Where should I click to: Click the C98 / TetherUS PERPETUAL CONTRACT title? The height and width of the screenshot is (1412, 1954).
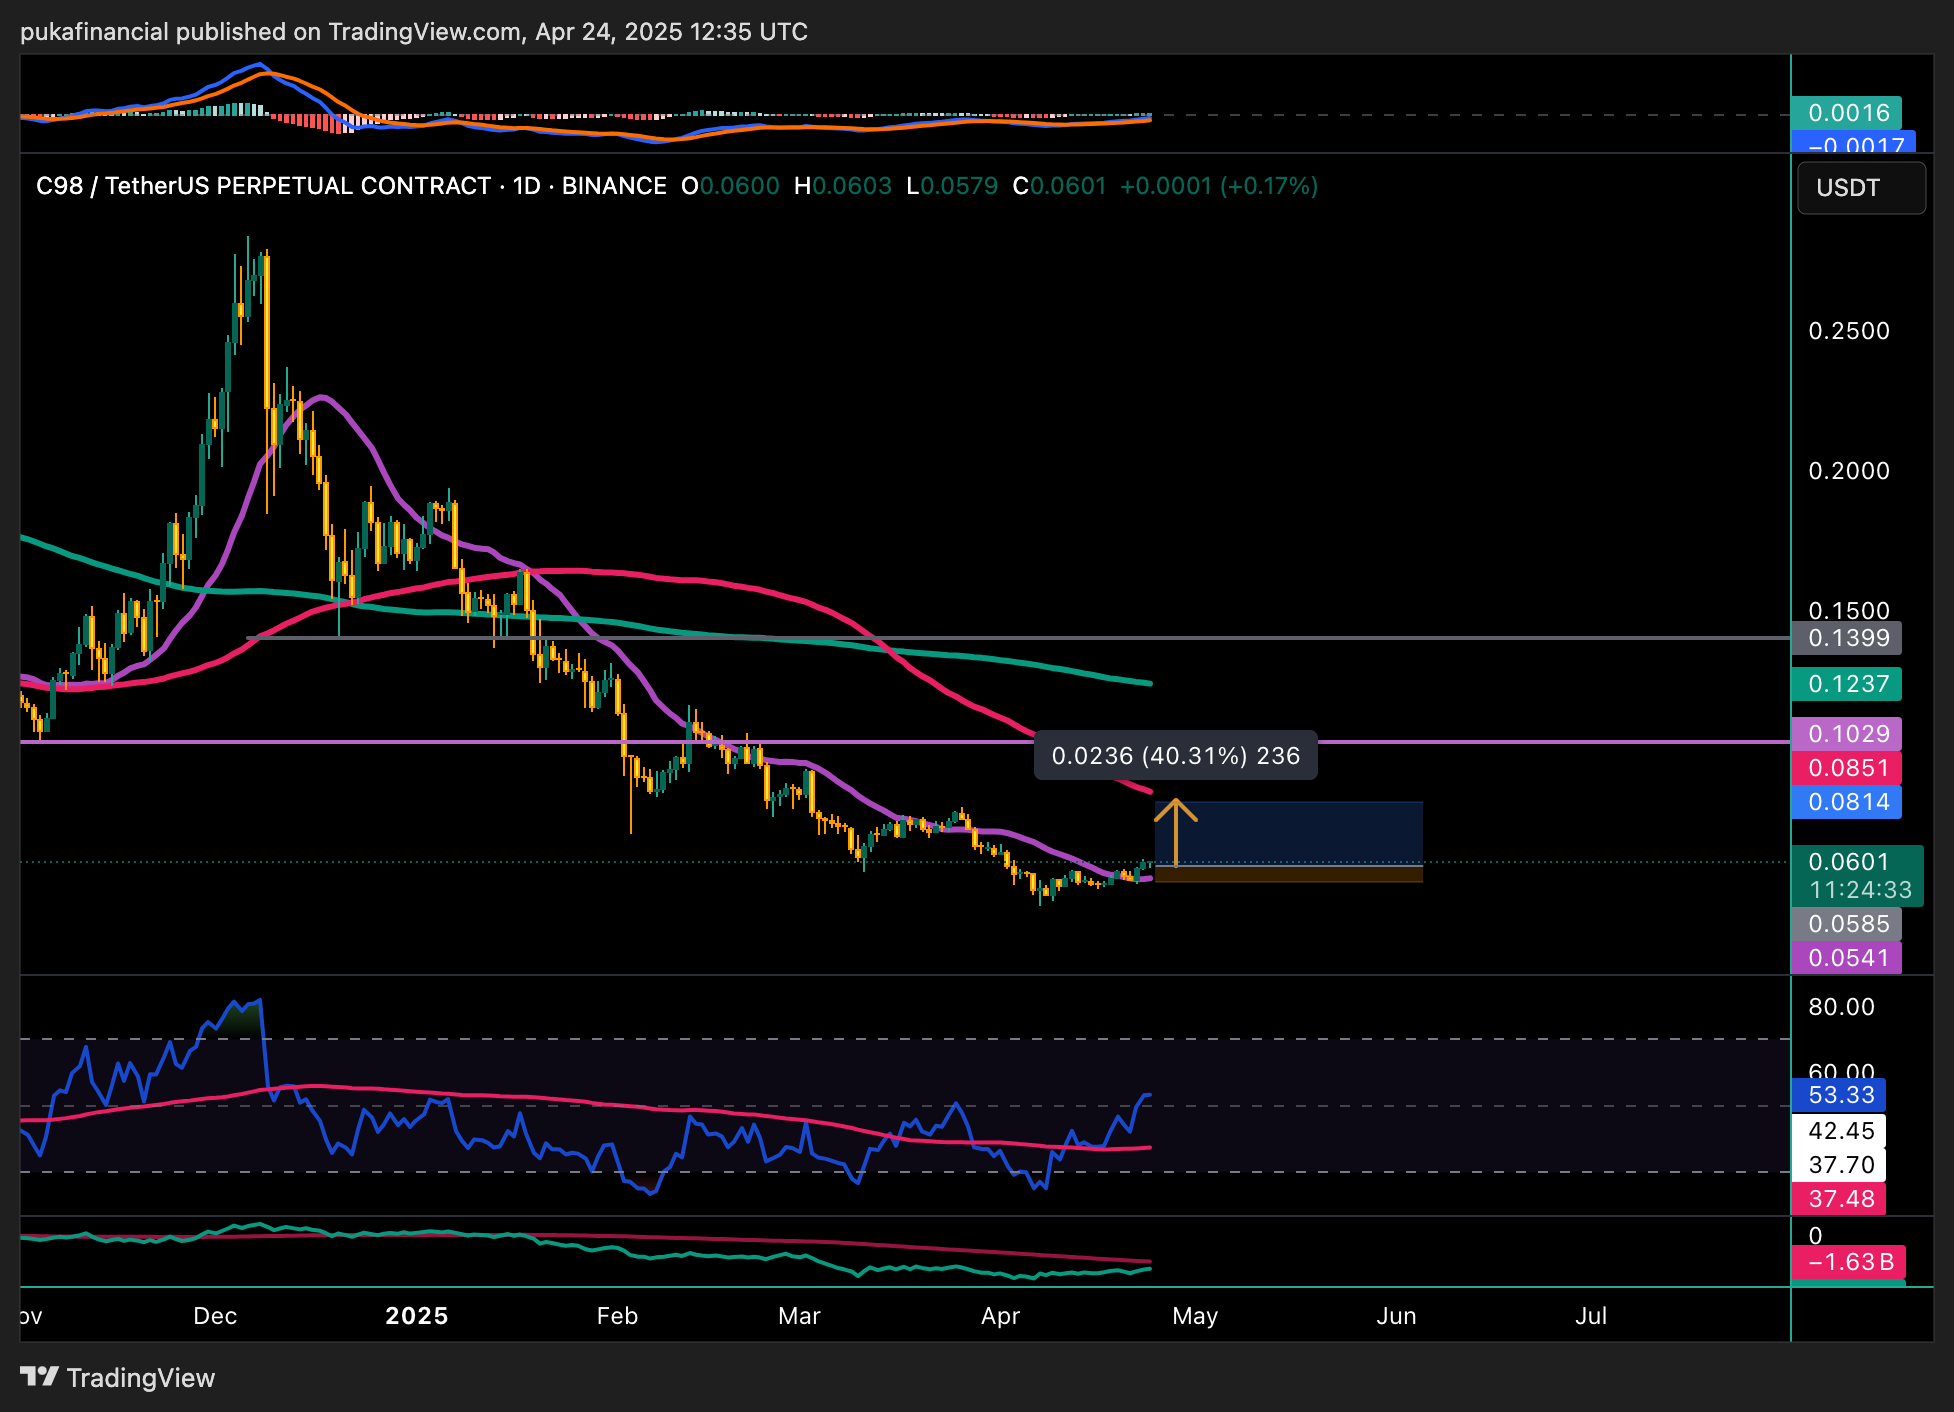pos(263,186)
